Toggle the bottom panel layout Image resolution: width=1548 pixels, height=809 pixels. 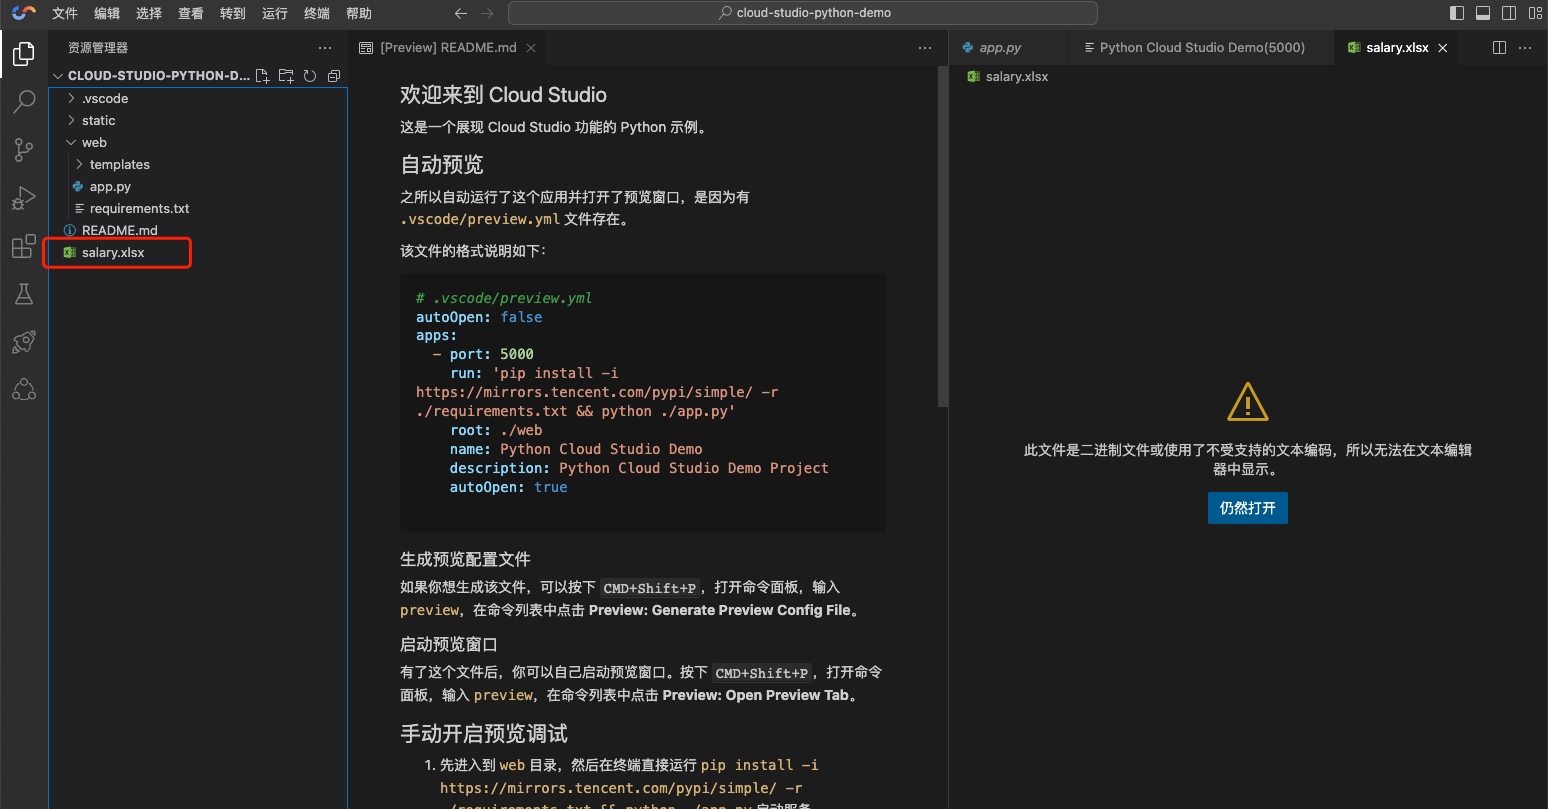pyautogui.click(x=1483, y=13)
